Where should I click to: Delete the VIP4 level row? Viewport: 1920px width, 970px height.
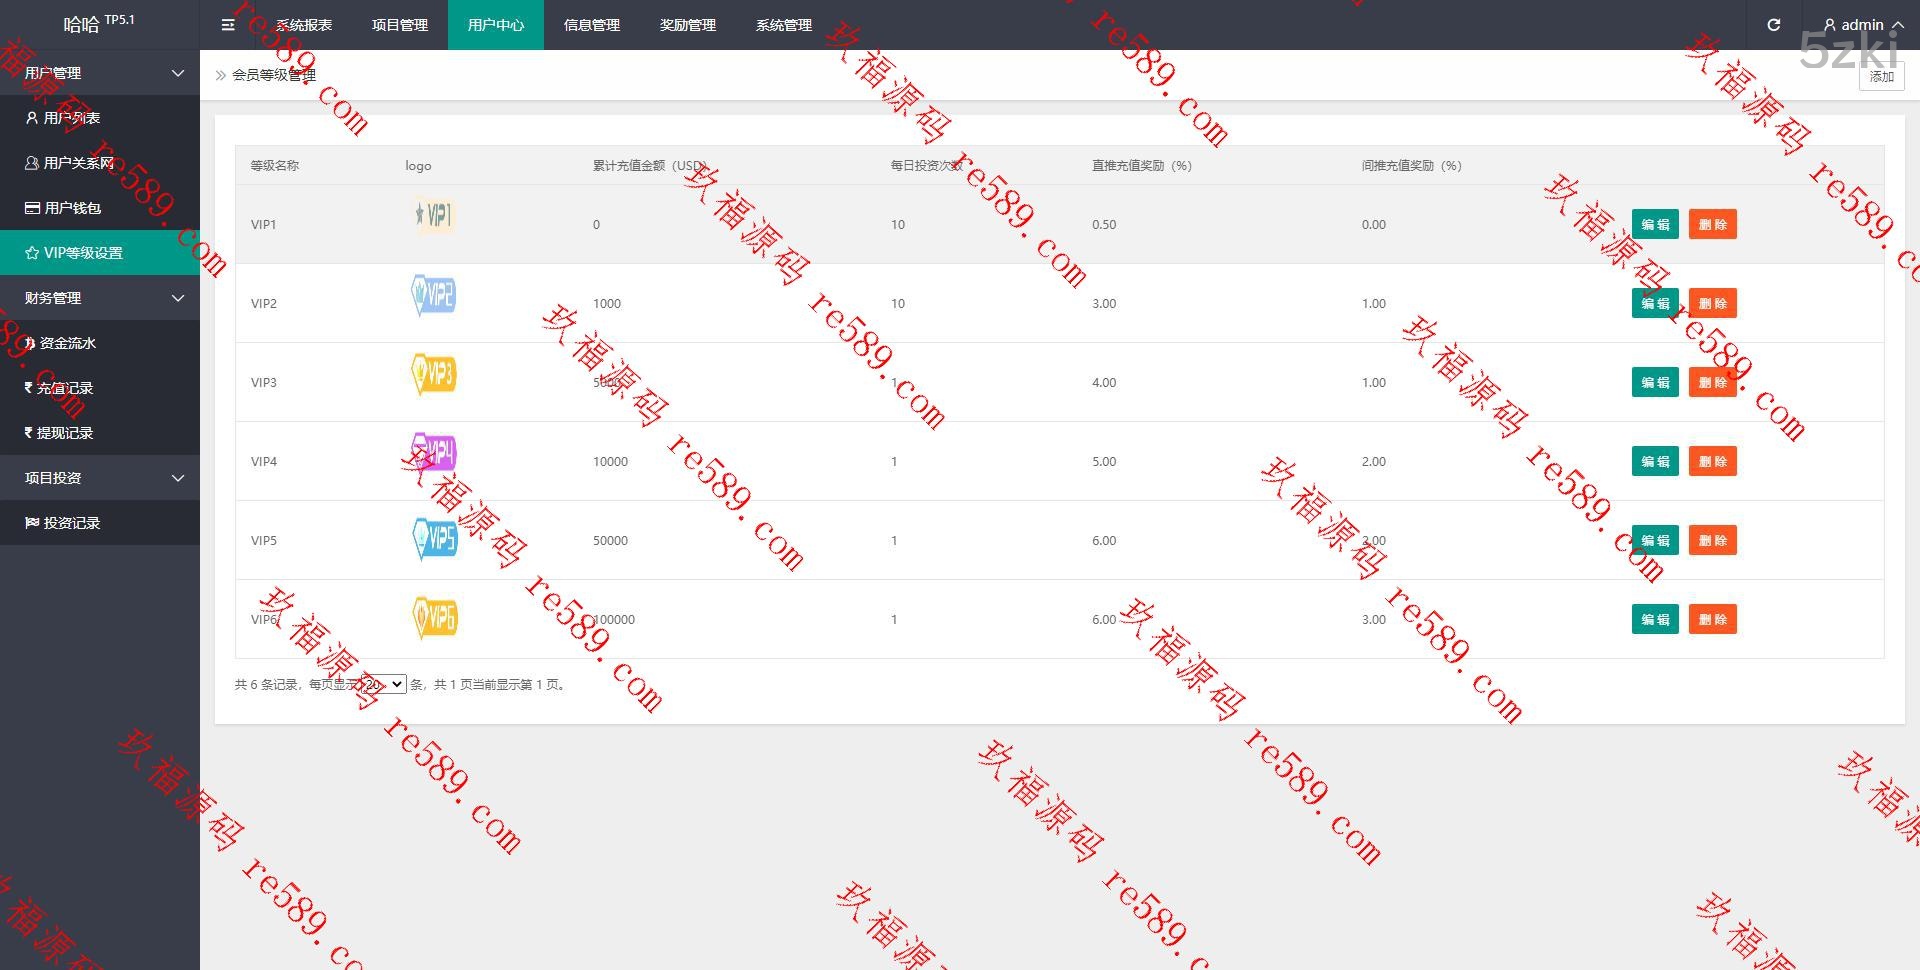[x=1713, y=461]
